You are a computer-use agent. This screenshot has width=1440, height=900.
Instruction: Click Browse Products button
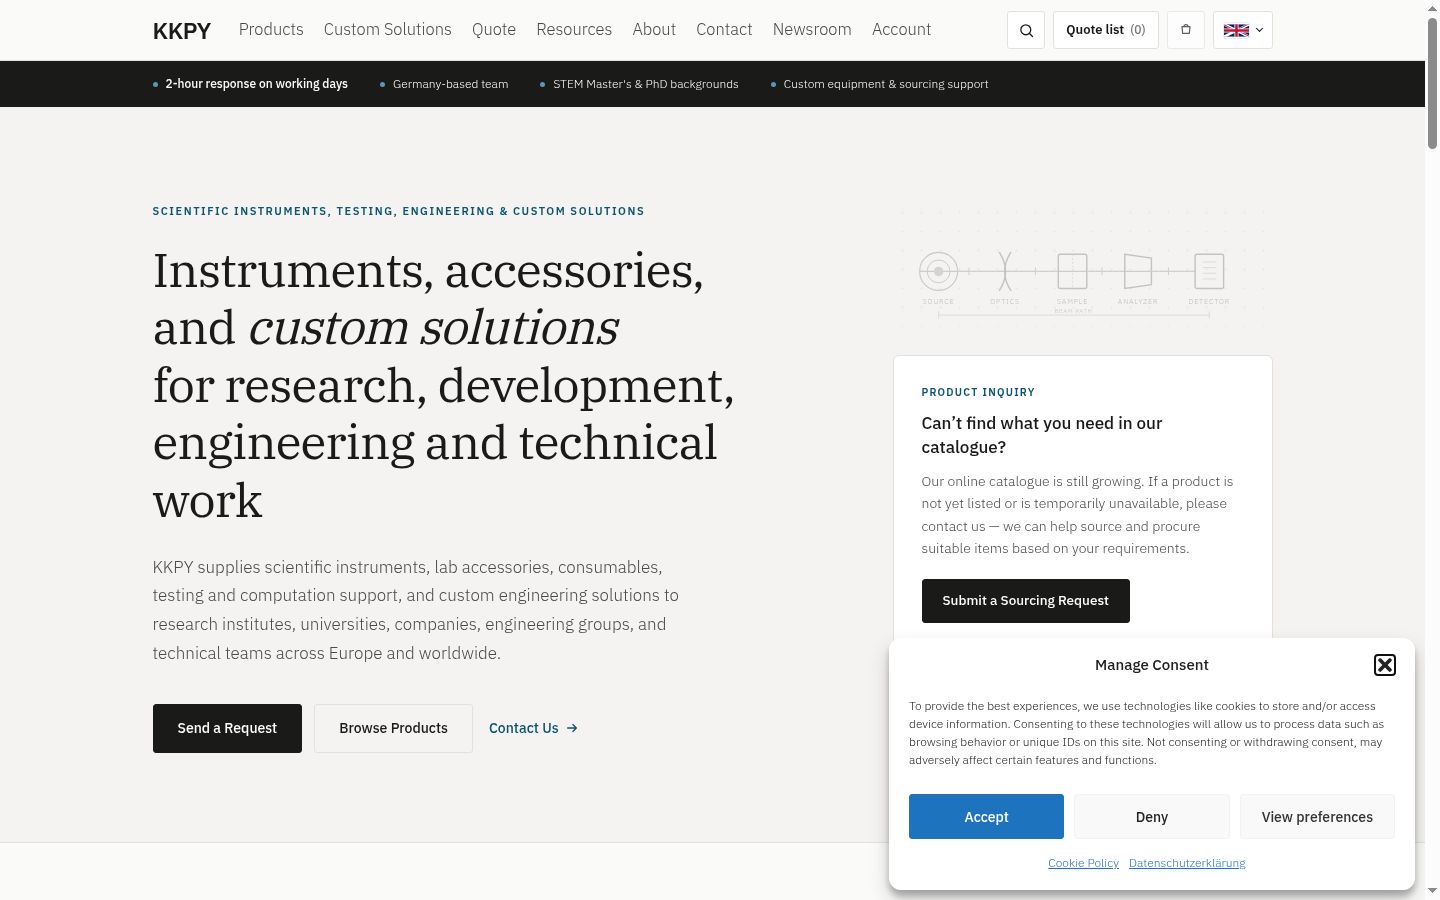click(393, 728)
